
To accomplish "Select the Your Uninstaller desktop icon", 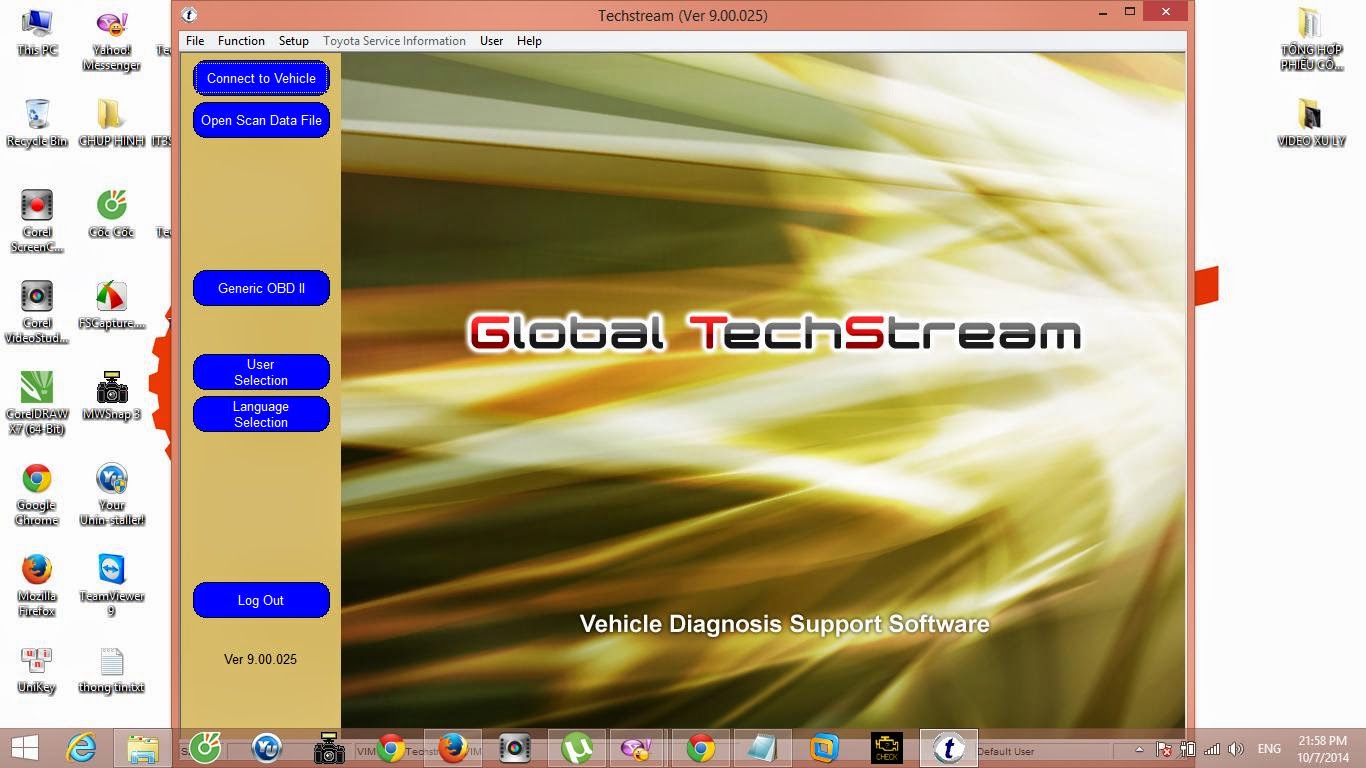I will pyautogui.click(x=111, y=494).
